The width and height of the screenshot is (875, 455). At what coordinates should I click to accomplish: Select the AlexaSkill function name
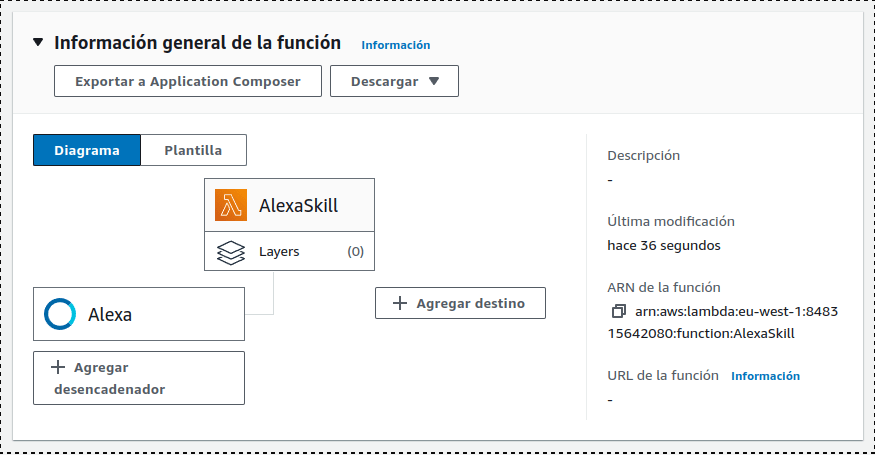(299, 205)
